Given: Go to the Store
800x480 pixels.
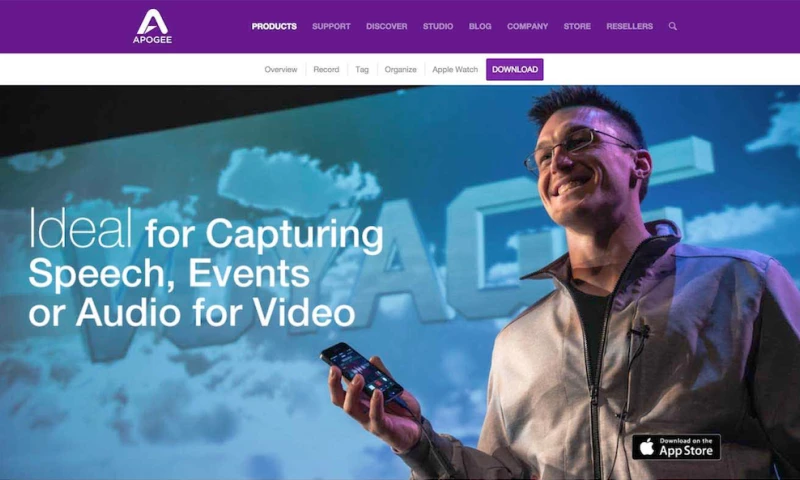Looking at the screenshot, I should coord(577,26).
